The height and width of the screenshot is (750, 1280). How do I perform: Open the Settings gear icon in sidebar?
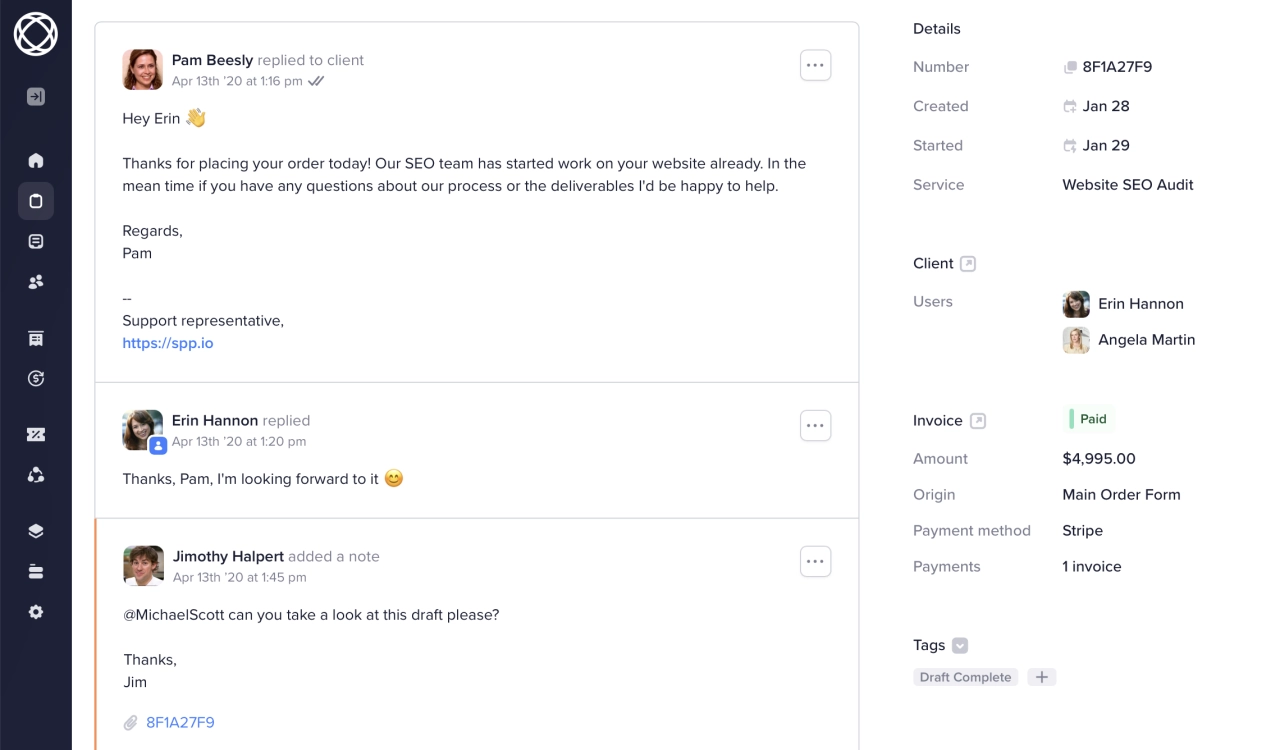[x=36, y=612]
